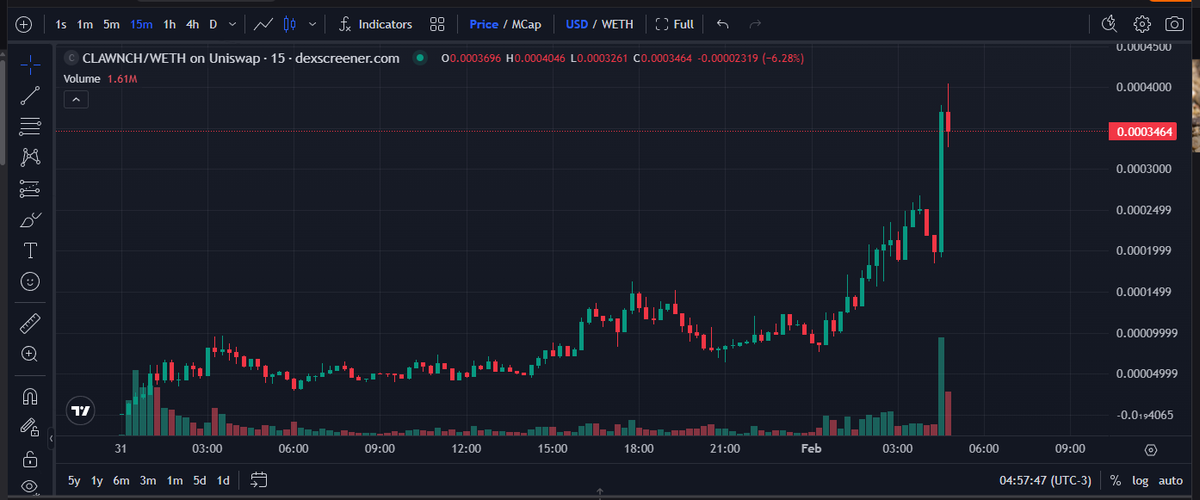Collapse the legend indicator arrow
1200x500 pixels.
(76, 99)
